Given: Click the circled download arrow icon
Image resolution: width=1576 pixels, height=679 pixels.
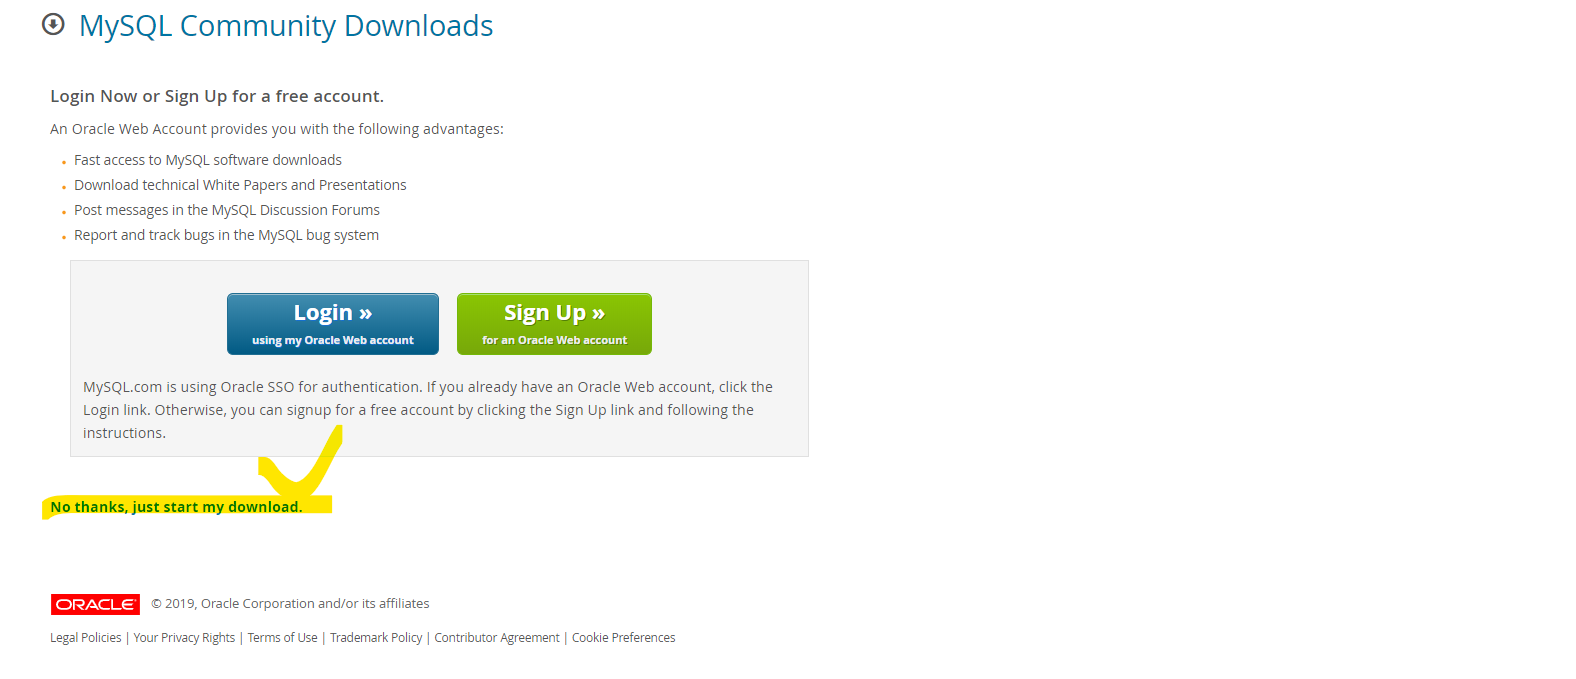Looking at the screenshot, I should 53,24.
